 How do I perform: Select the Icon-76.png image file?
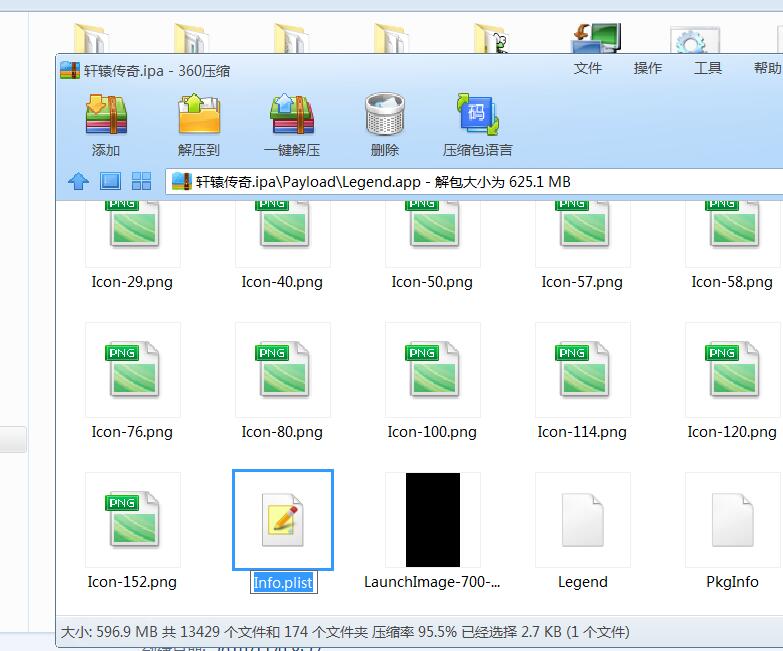[x=132, y=372]
